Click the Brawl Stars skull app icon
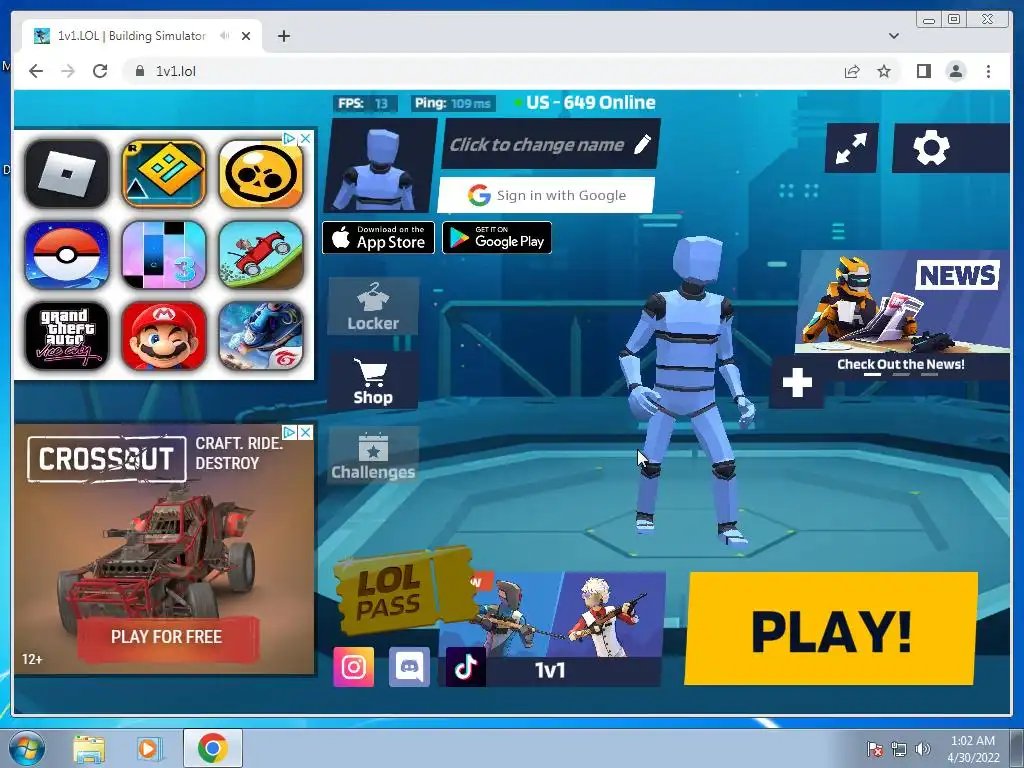This screenshot has width=1024, height=768. pyautogui.click(x=261, y=174)
